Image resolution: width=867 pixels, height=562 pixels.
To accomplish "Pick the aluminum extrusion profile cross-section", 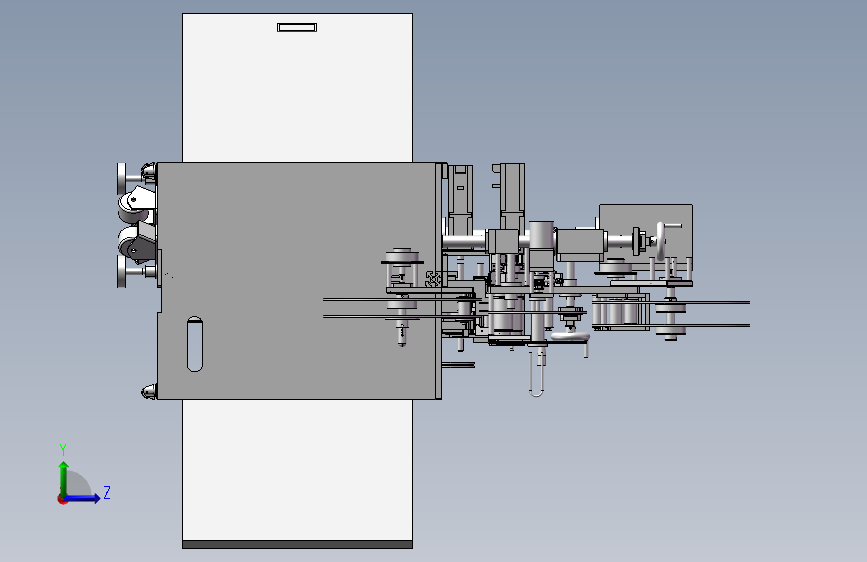I will 434,279.
